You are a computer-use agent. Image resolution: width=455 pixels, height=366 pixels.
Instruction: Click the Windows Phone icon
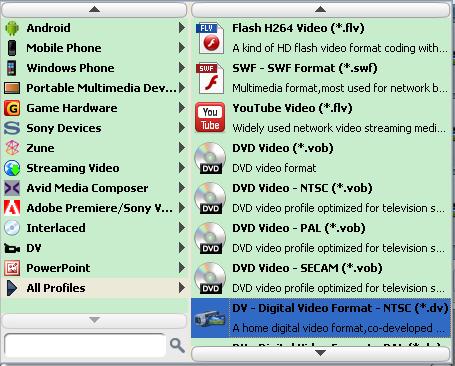coord(12,68)
